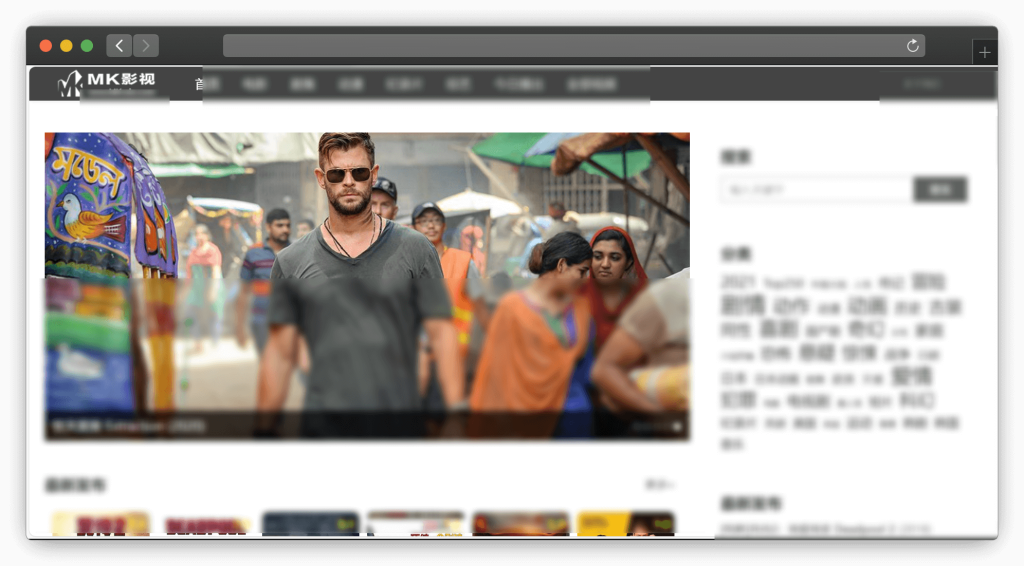Open the Deadpool poster thumbnail
Screen dimensions: 1024x566
point(206,525)
